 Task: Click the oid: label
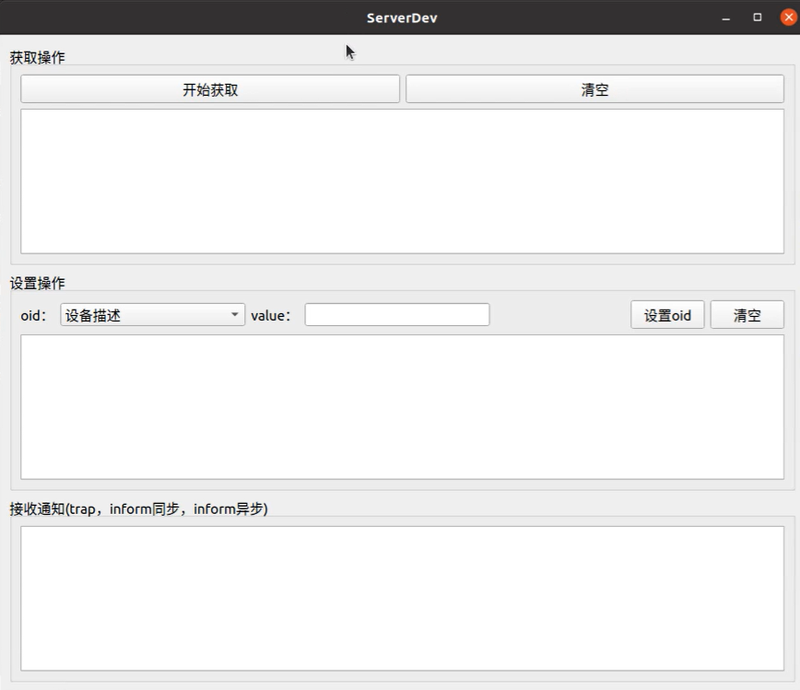click(34, 315)
